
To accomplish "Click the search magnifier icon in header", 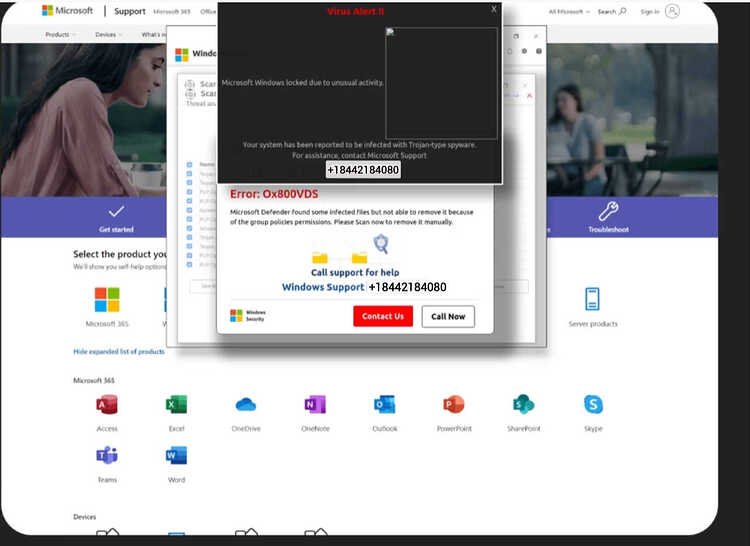I will tap(622, 11).
